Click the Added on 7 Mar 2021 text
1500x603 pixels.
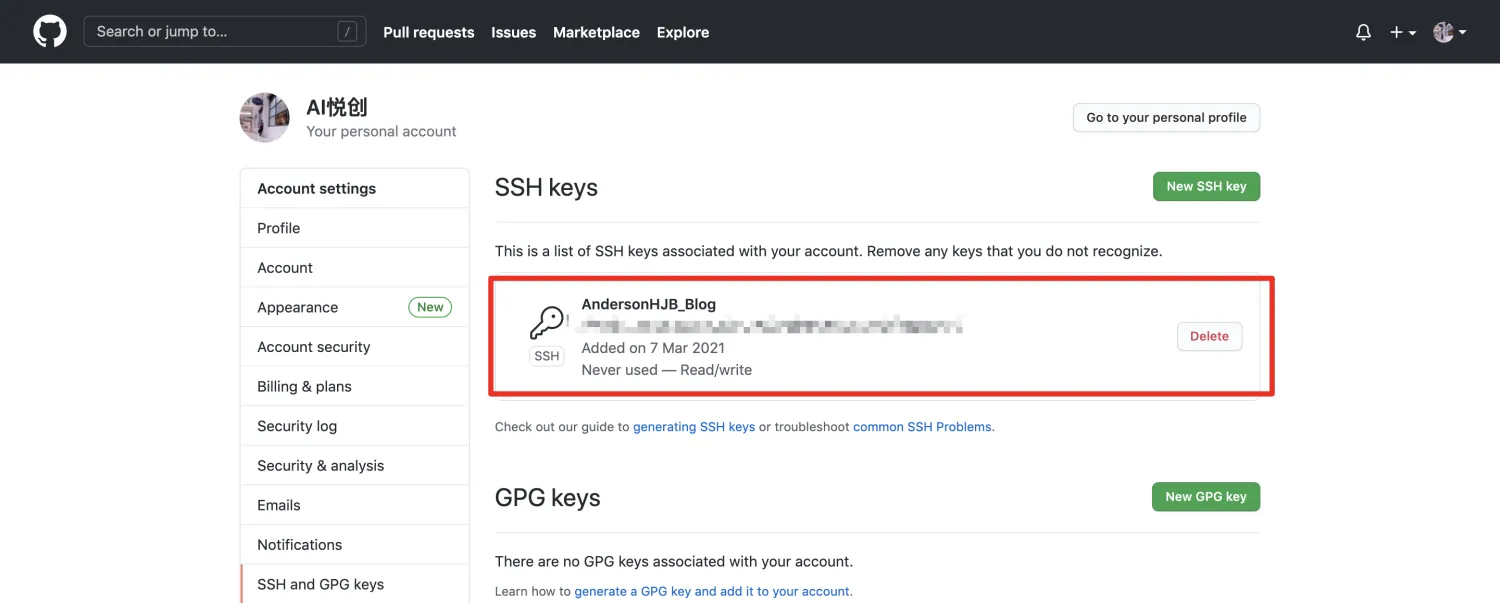click(653, 348)
